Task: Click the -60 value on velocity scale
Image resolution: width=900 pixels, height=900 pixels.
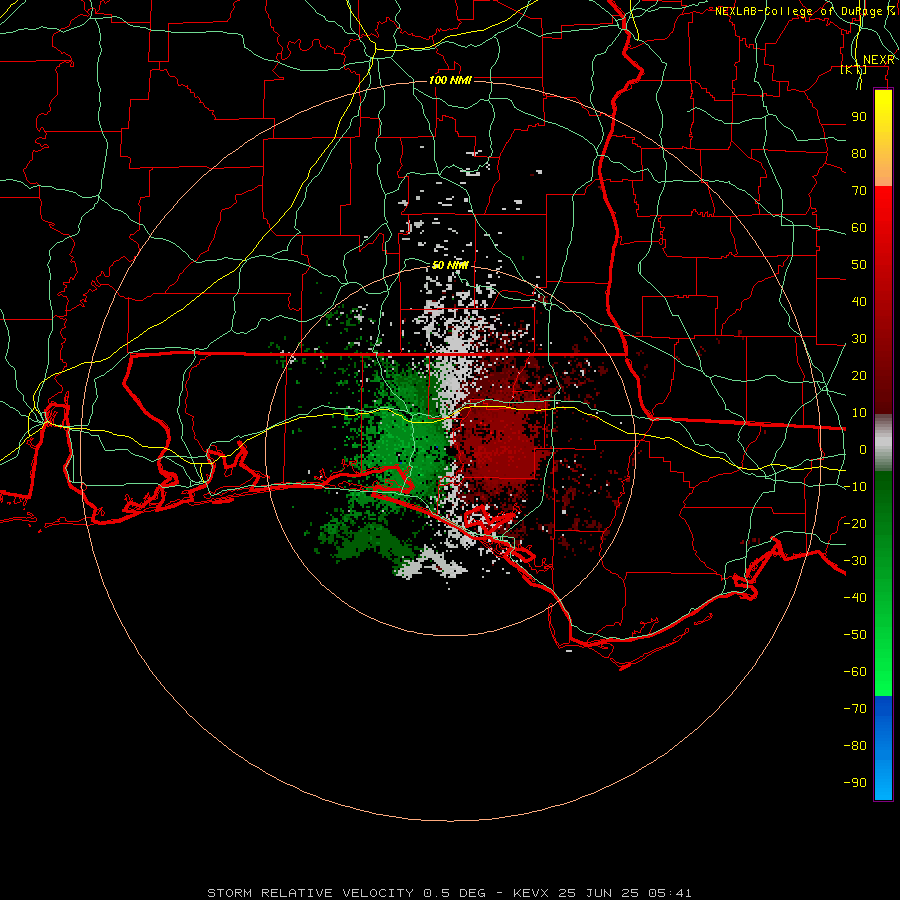Action: [855, 672]
